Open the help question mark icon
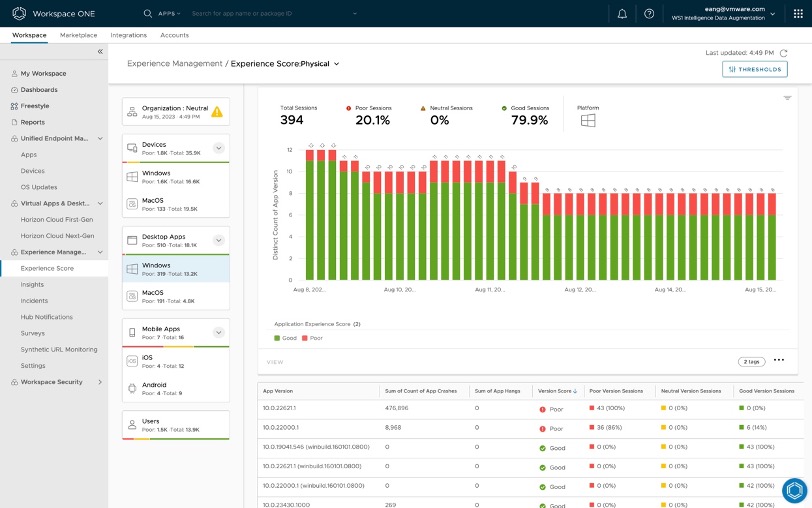 tap(649, 14)
